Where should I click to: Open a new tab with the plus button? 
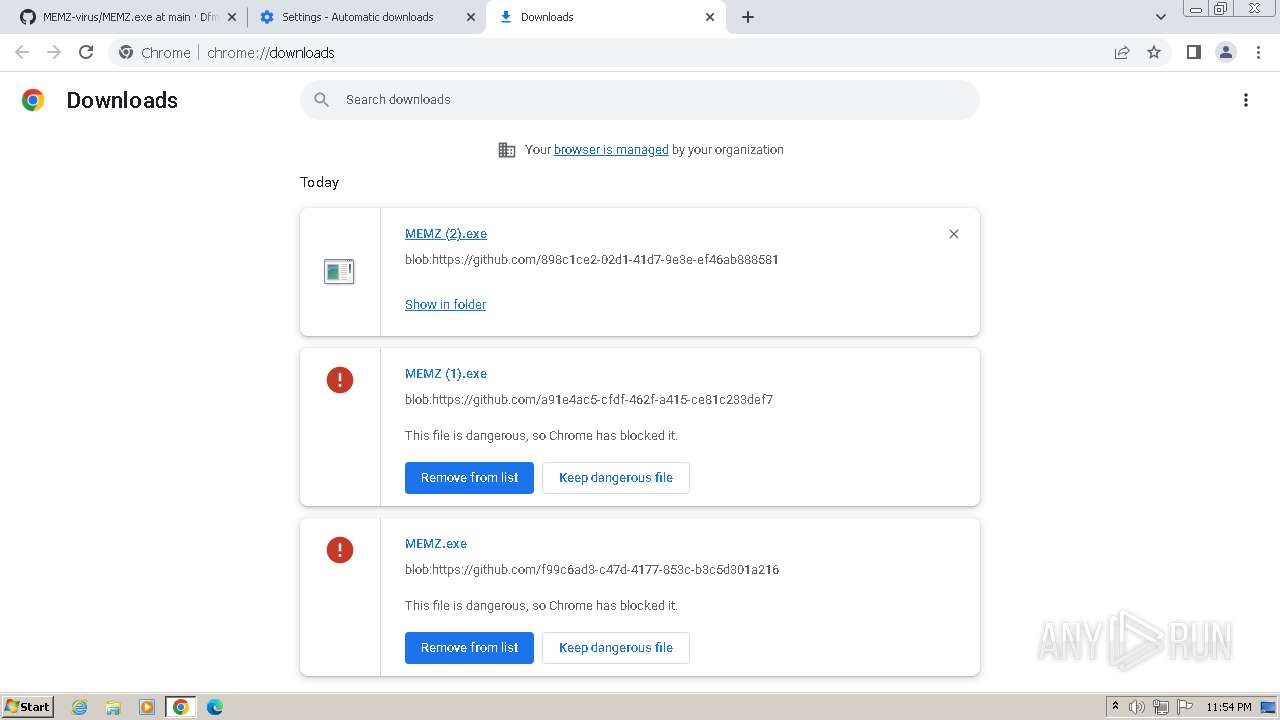(x=748, y=17)
